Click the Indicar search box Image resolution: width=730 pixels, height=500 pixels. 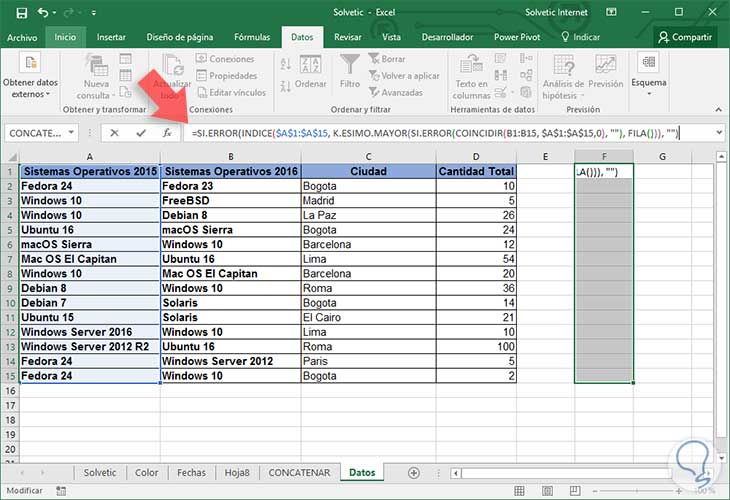point(581,37)
